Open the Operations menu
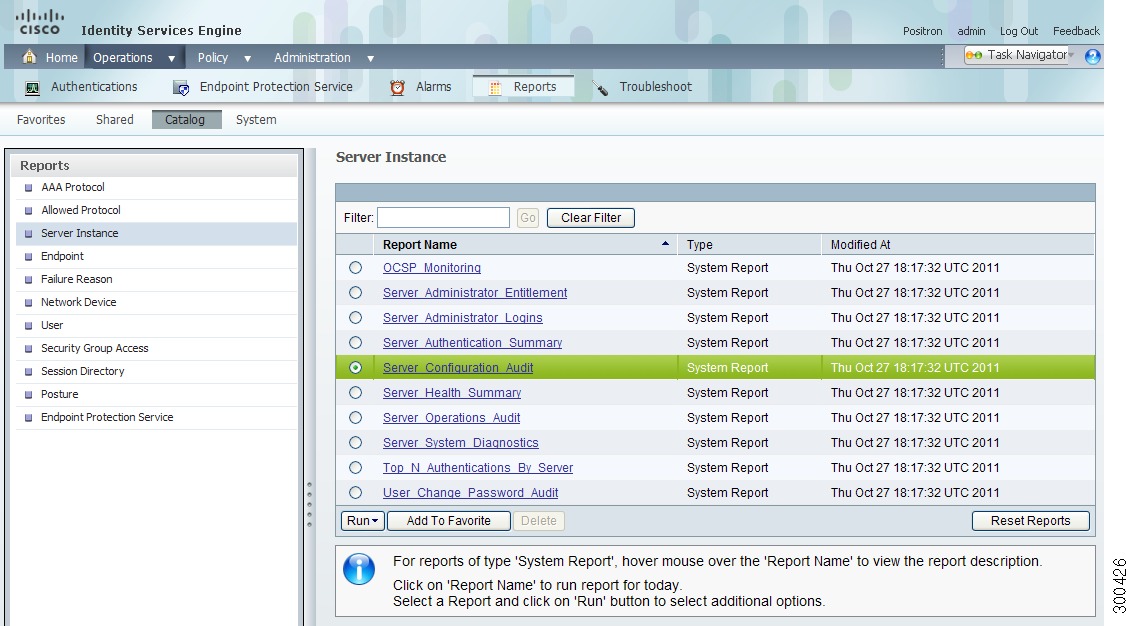 click(x=123, y=57)
